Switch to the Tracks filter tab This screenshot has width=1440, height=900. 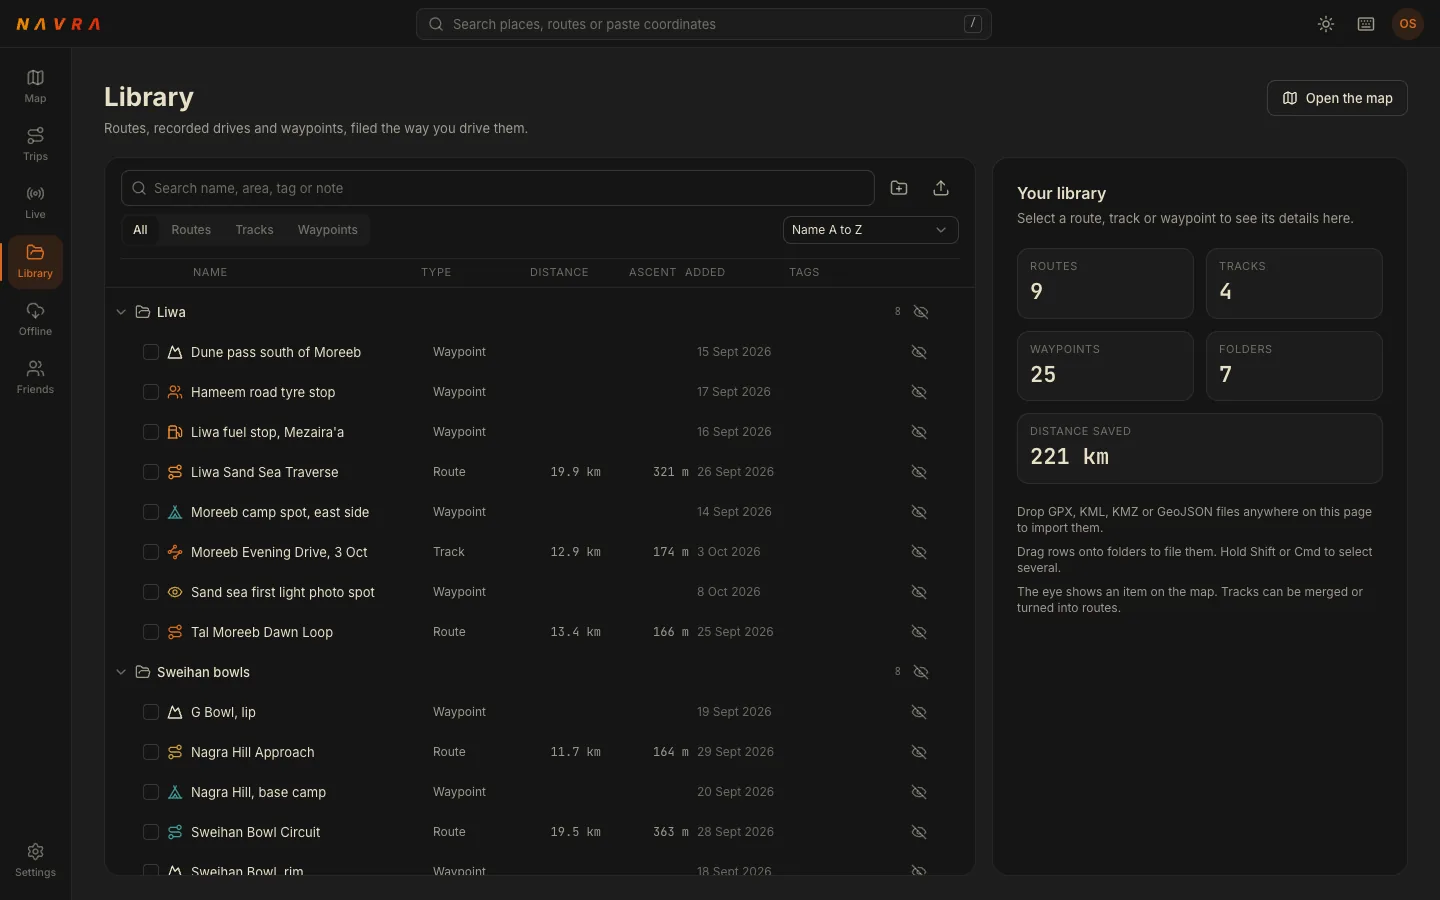point(254,230)
